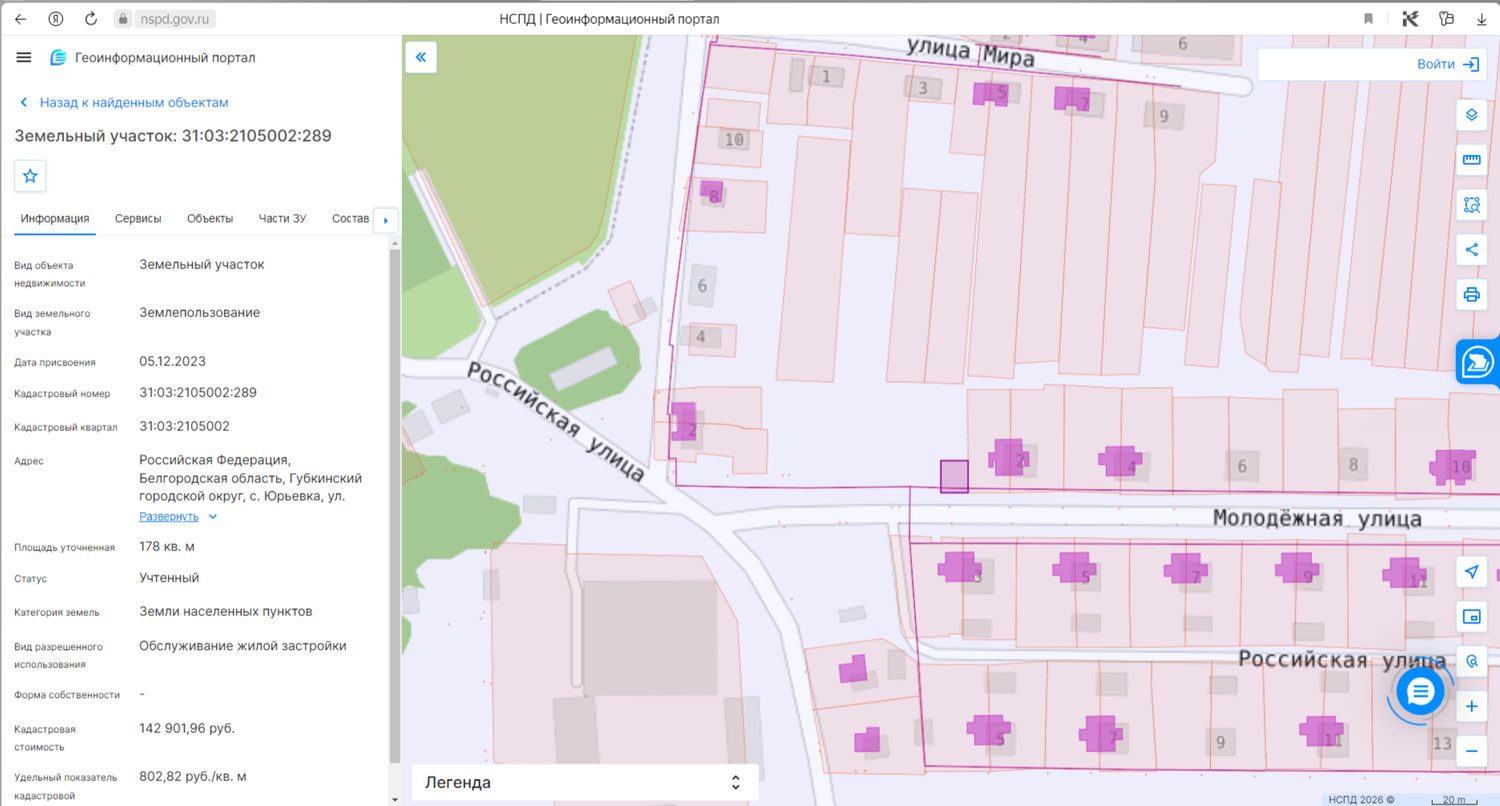The width and height of the screenshot is (1500, 806).
Task: Zoom out the map
Action: coord(1471,751)
